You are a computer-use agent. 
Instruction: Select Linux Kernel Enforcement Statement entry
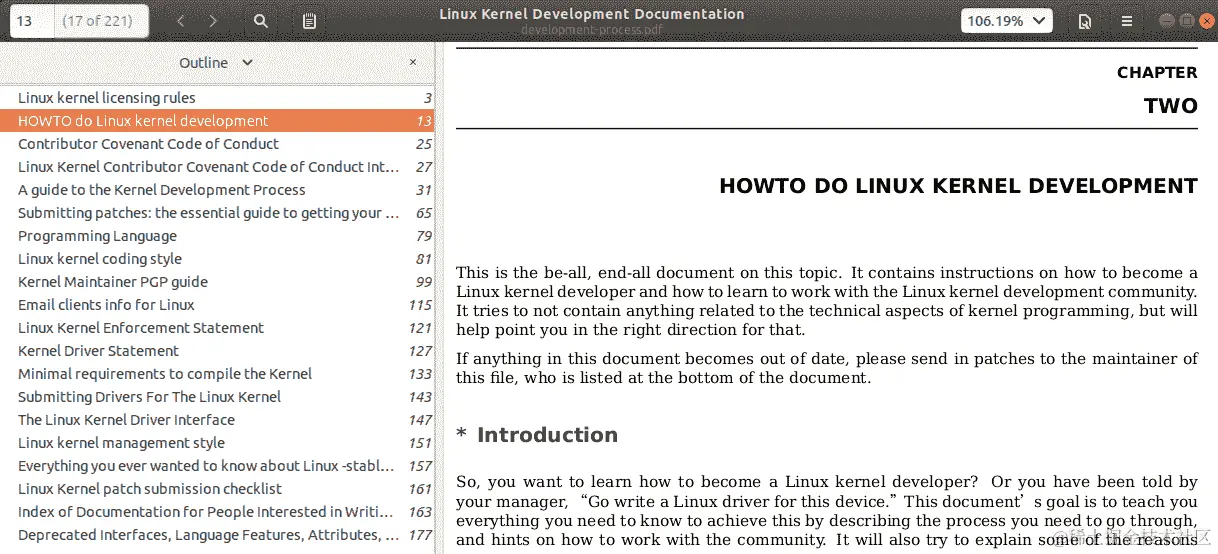(x=217, y=328)
